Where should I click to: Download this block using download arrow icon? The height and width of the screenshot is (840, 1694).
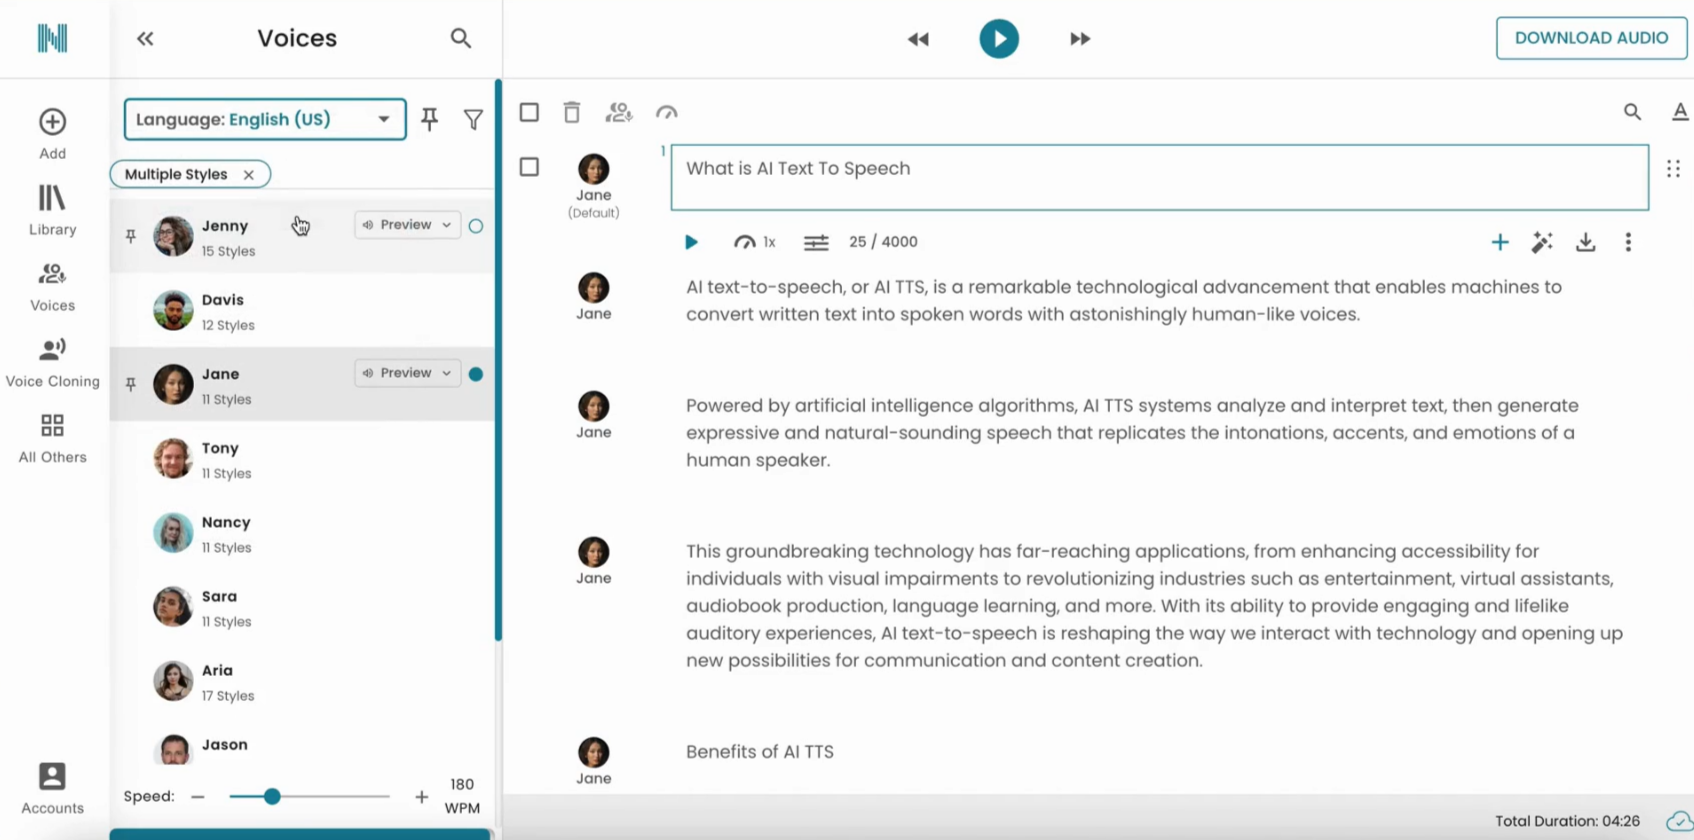tap(1586, 242)
